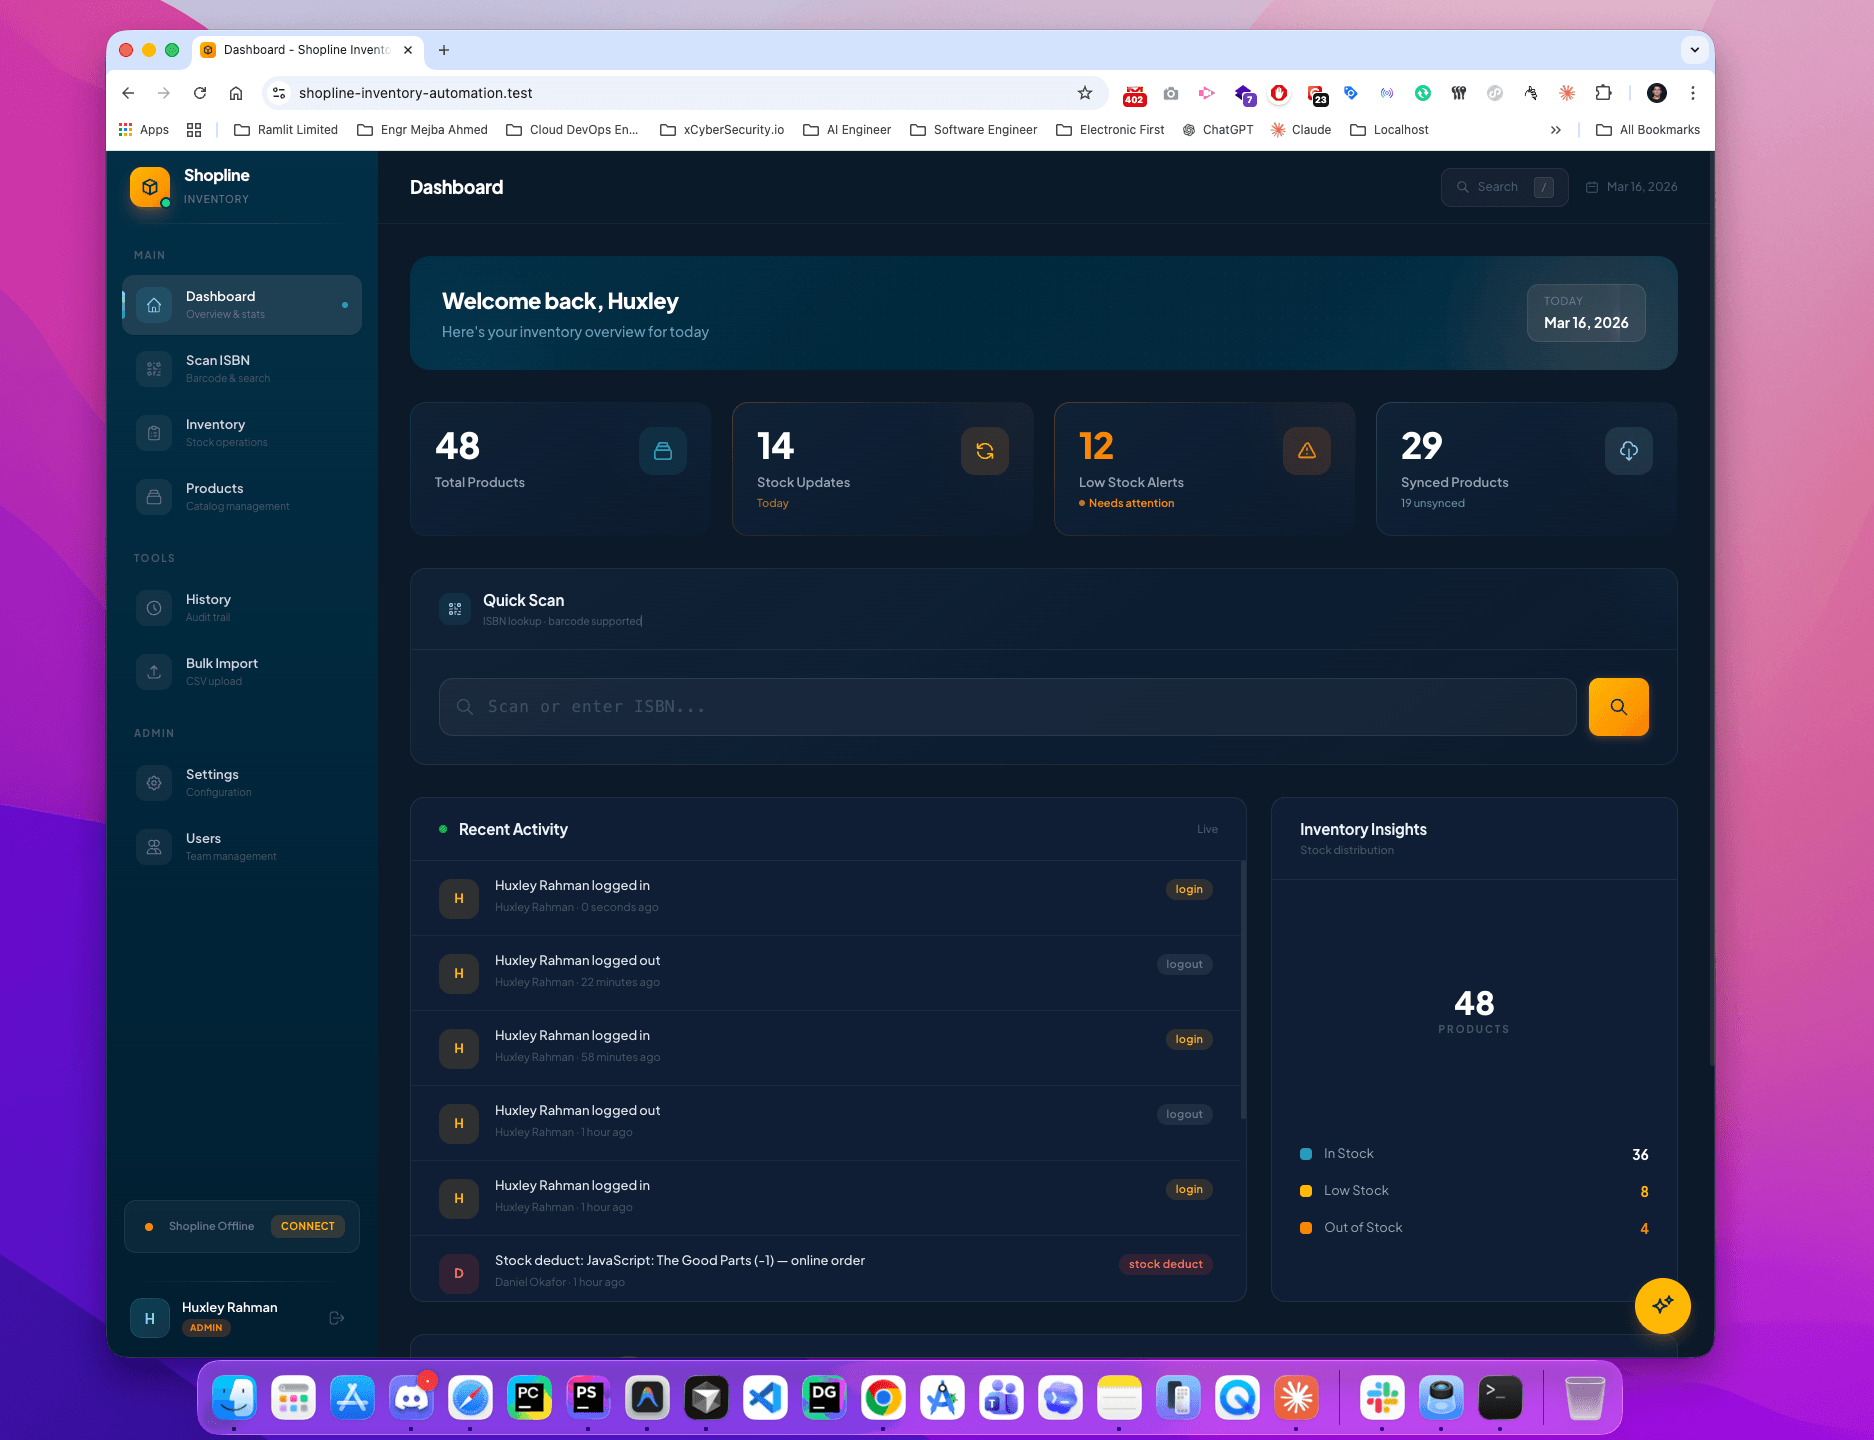Click the sparkle floating action button
Image resolution: width=1874 pixels, height=1440 pixels.
[1662, 1306]
